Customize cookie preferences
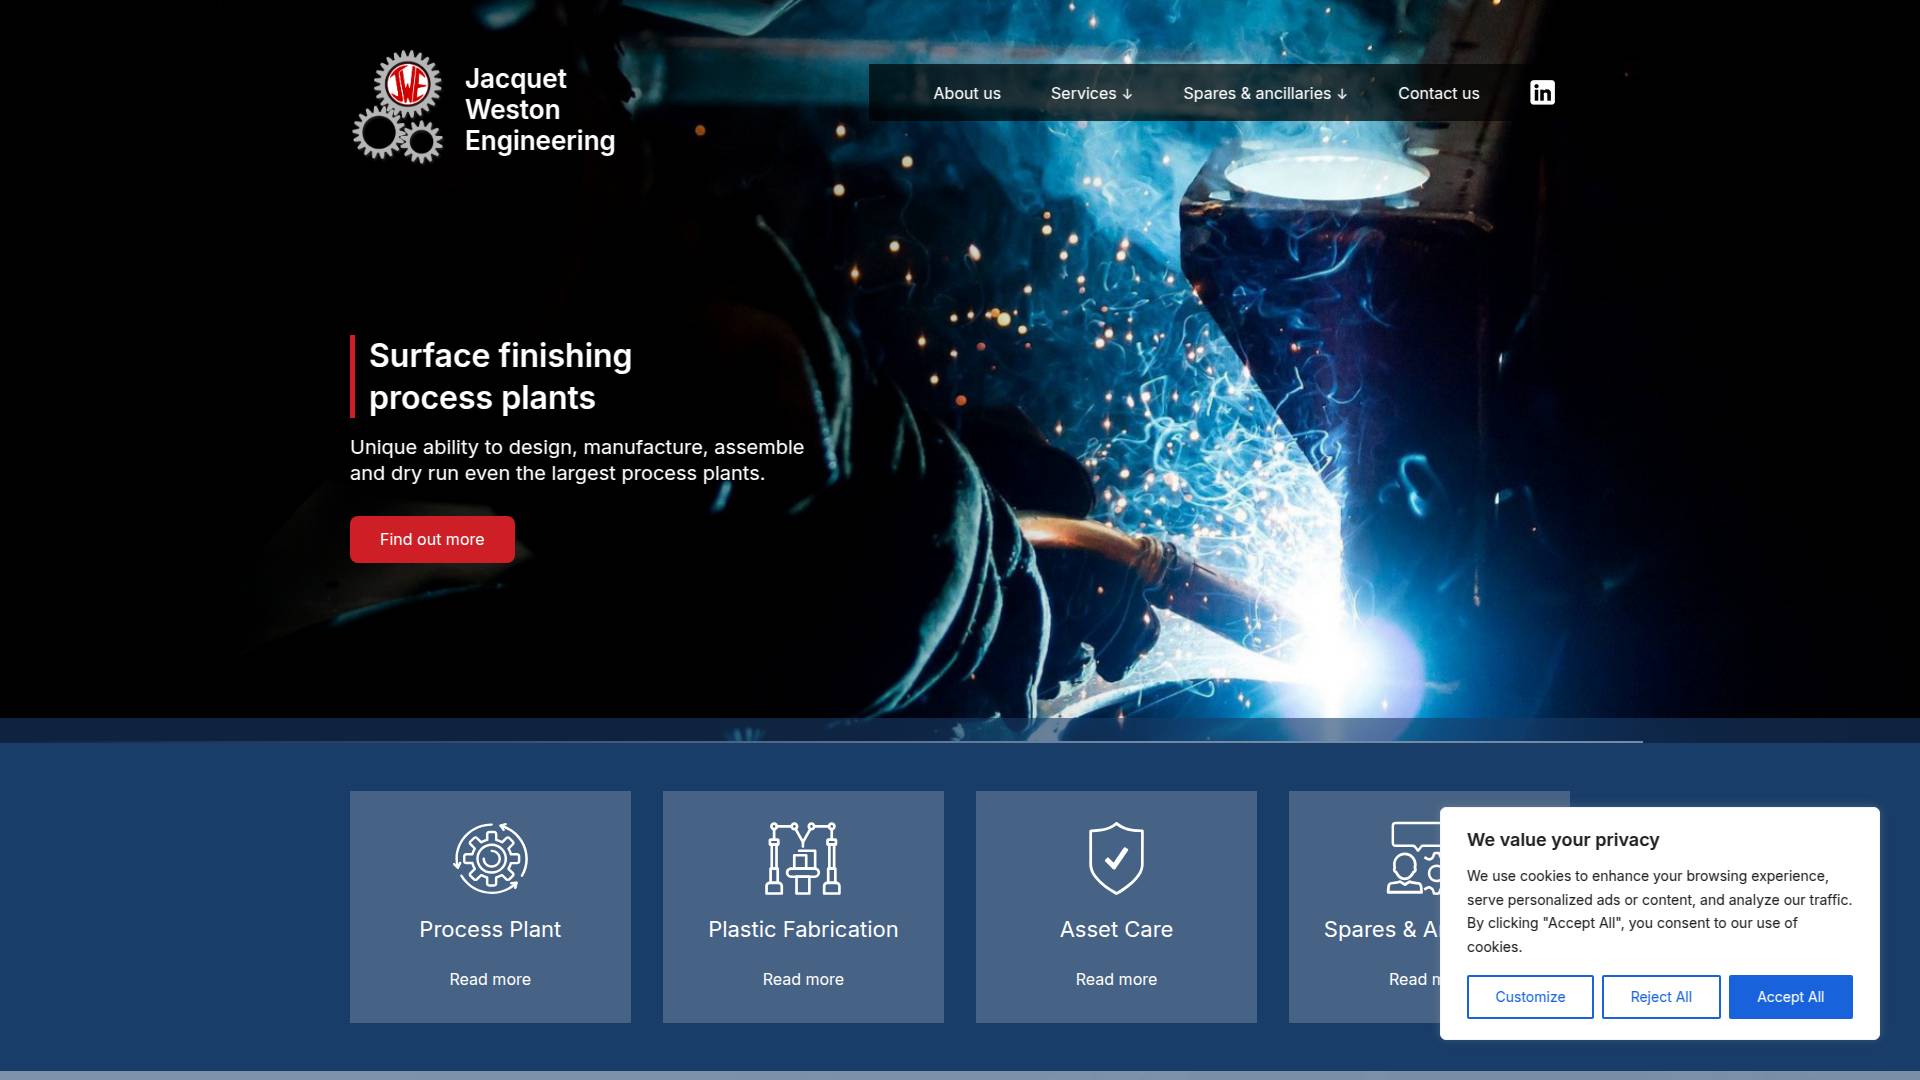This screenshot has width=1920, height=1080. click(1529, 997)
